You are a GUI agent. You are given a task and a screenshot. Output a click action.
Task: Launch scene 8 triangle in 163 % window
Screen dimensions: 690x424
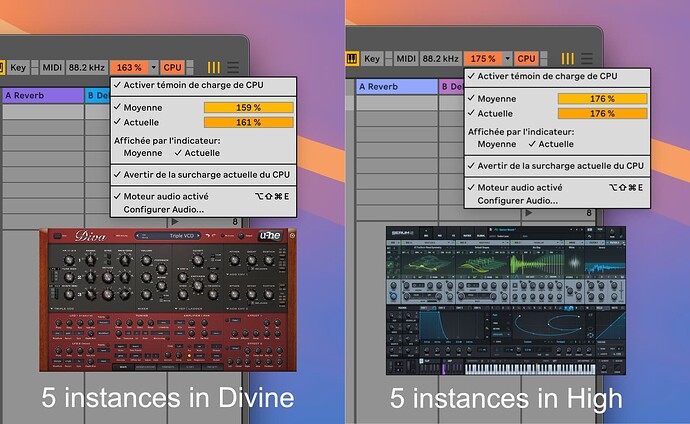click(176, 222)
